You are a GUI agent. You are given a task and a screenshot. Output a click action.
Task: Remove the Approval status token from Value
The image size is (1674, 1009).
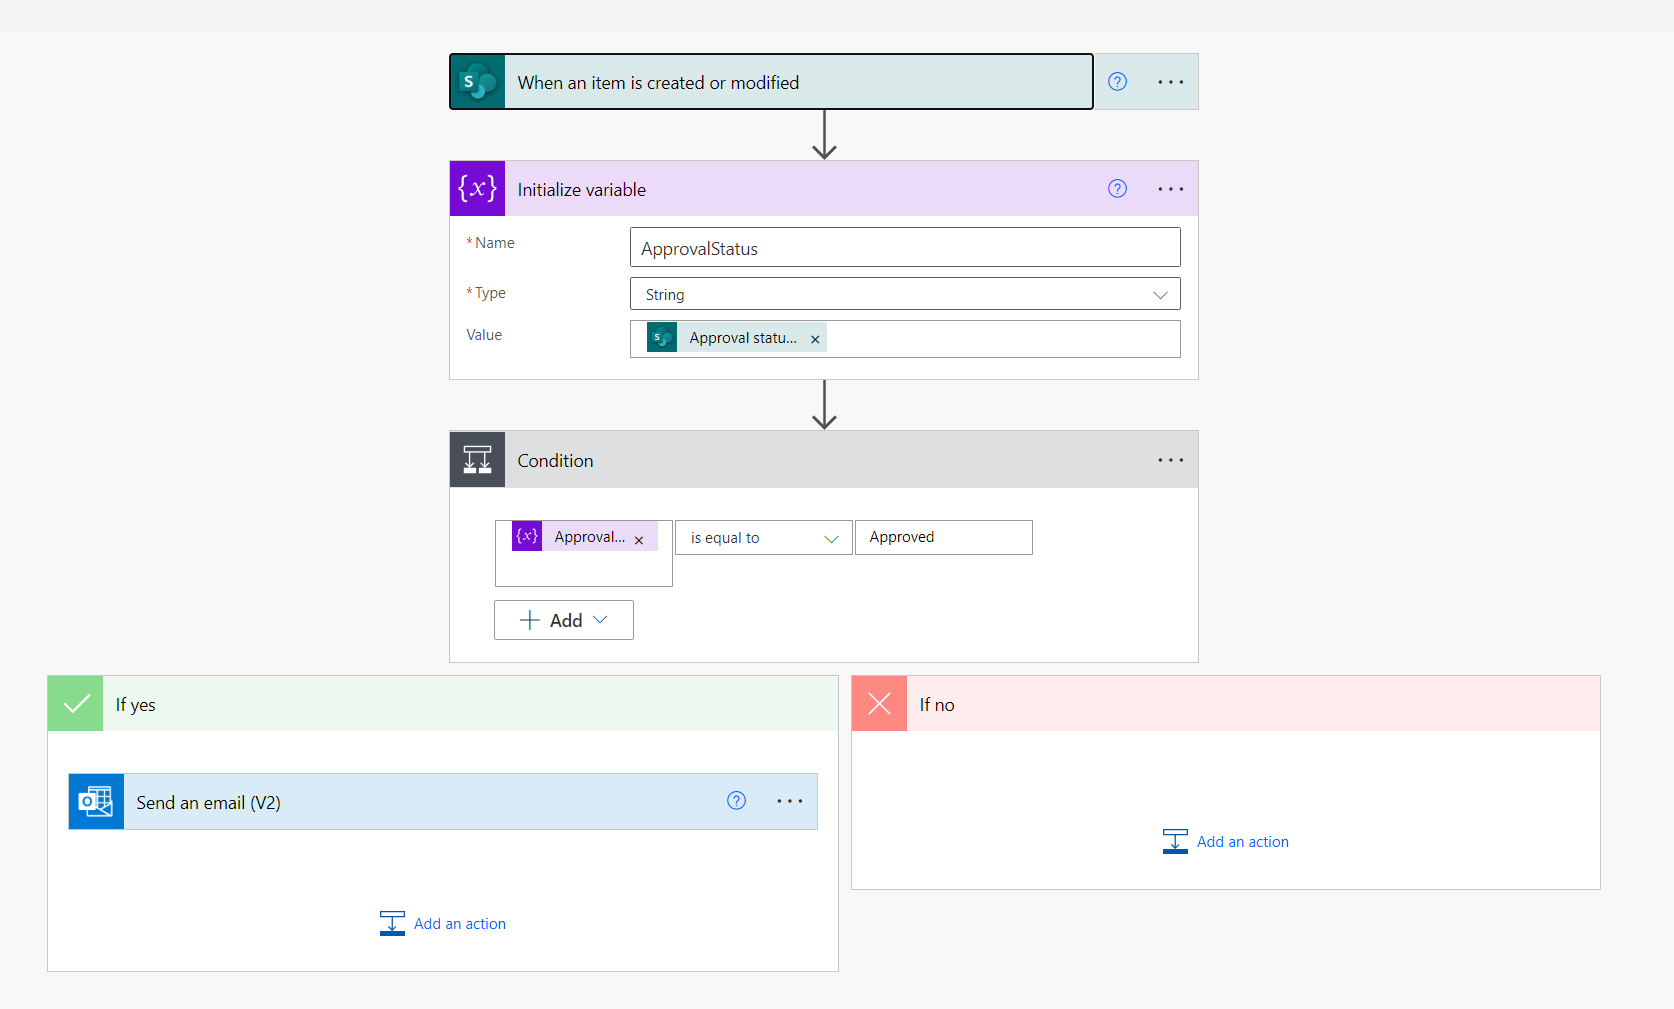pos(815,339)
